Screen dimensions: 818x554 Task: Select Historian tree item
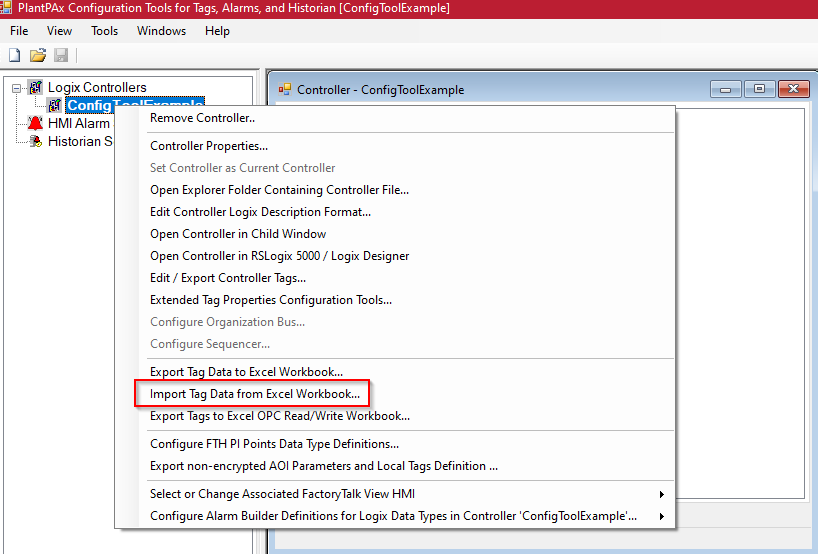point(80,141)
